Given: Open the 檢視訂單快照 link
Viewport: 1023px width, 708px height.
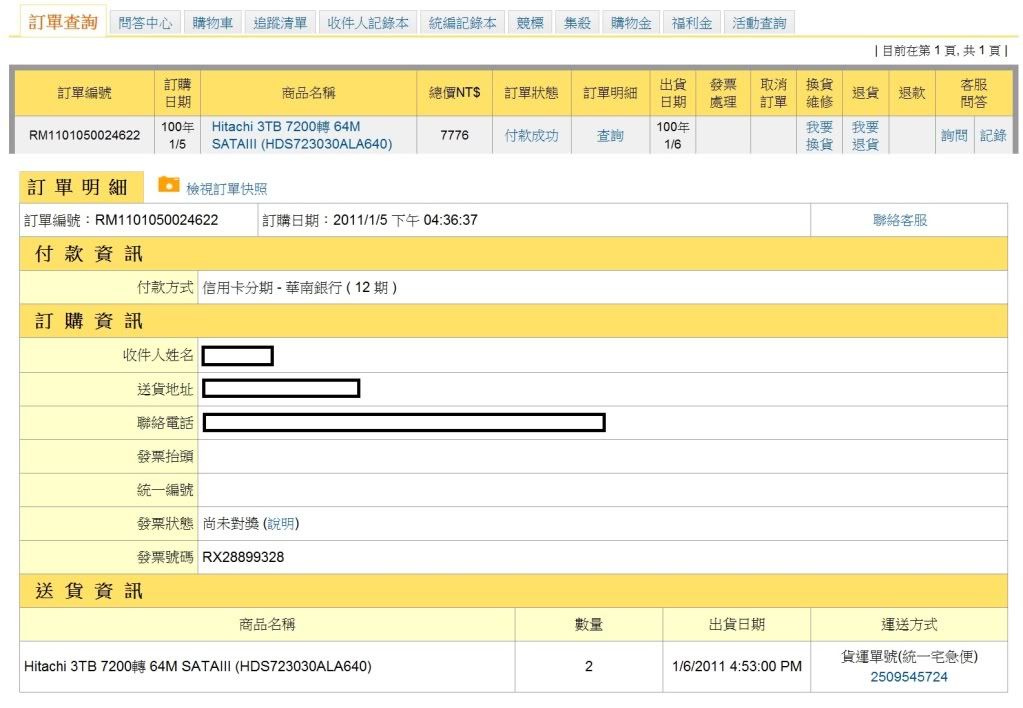Looking at the screenshot, I should [226, 189].
